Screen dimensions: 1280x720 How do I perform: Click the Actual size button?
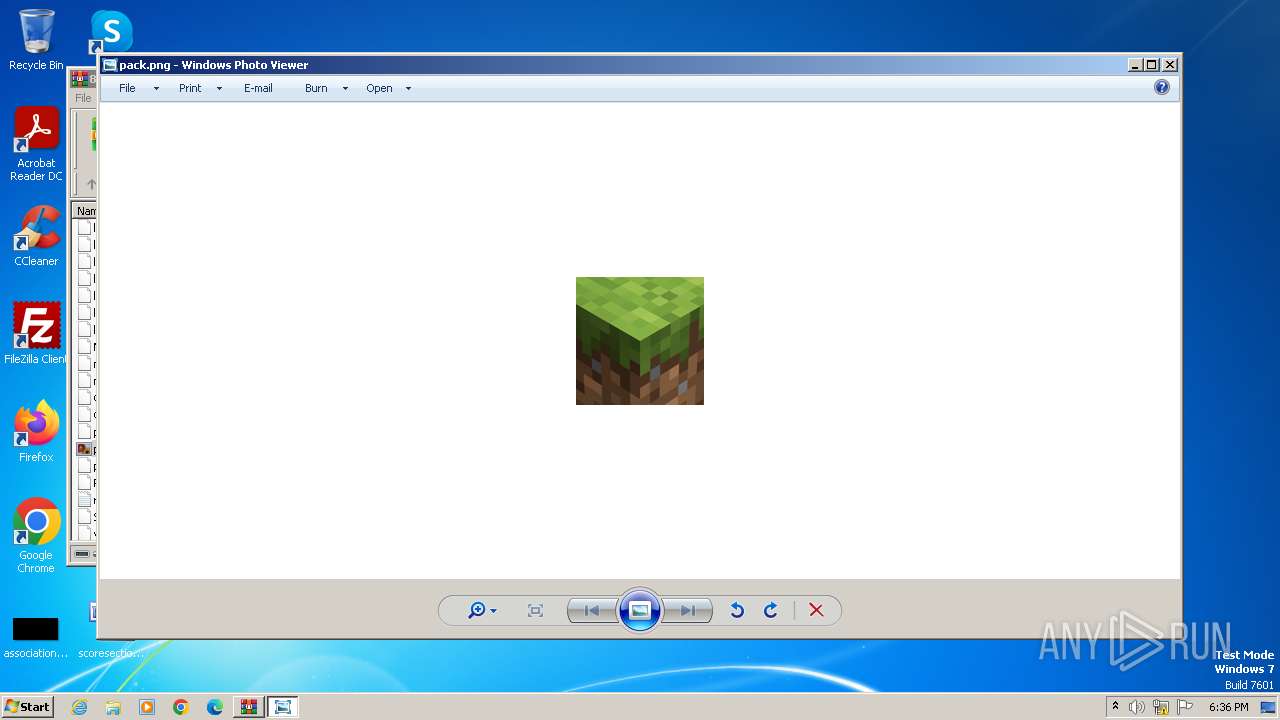pos(535,611)
